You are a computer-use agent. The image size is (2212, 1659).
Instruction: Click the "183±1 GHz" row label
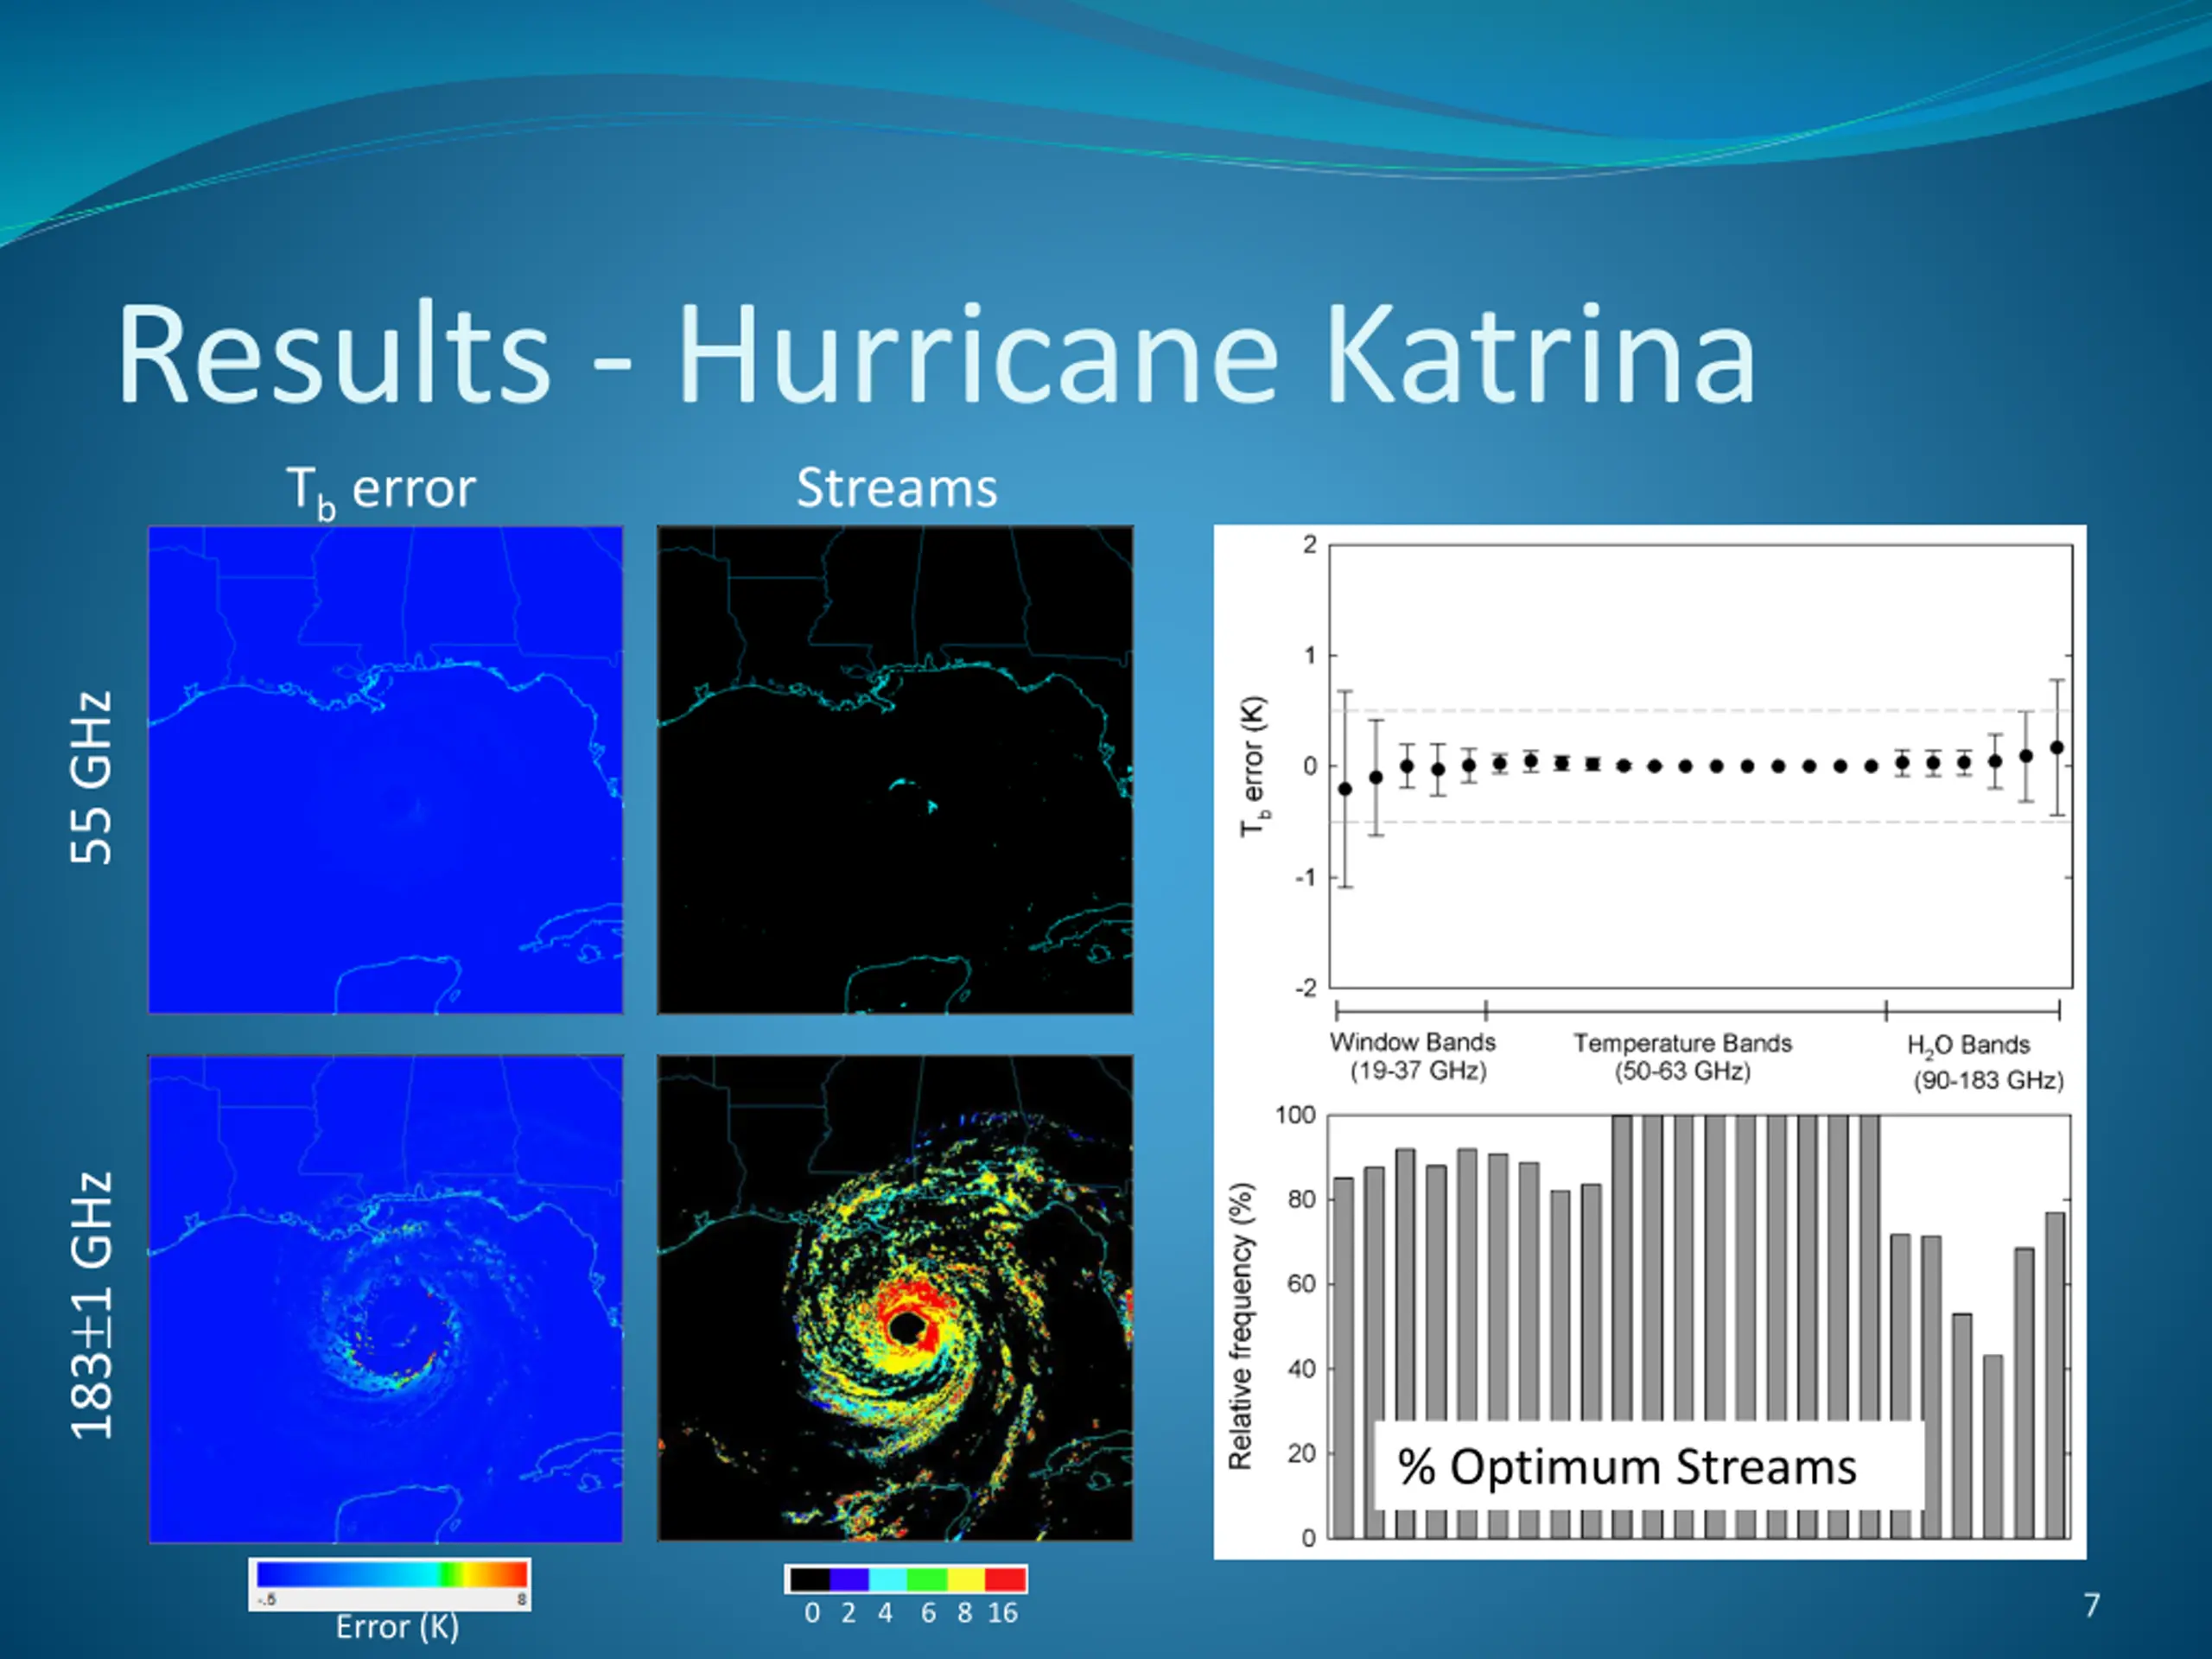pos(91,1305)
